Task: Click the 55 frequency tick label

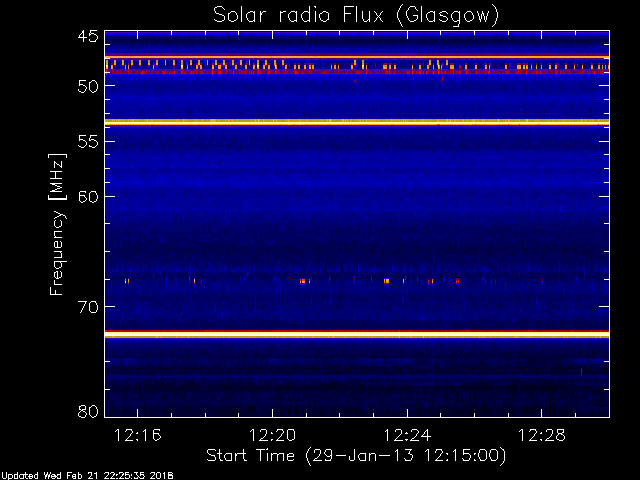Action: (88, 142)
